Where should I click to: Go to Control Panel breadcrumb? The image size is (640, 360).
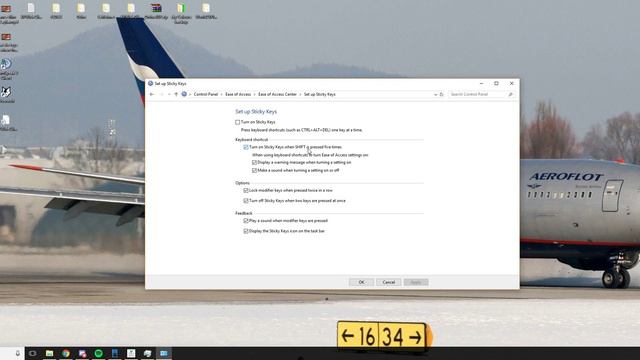pyautogui.click(x=206, y=94)
